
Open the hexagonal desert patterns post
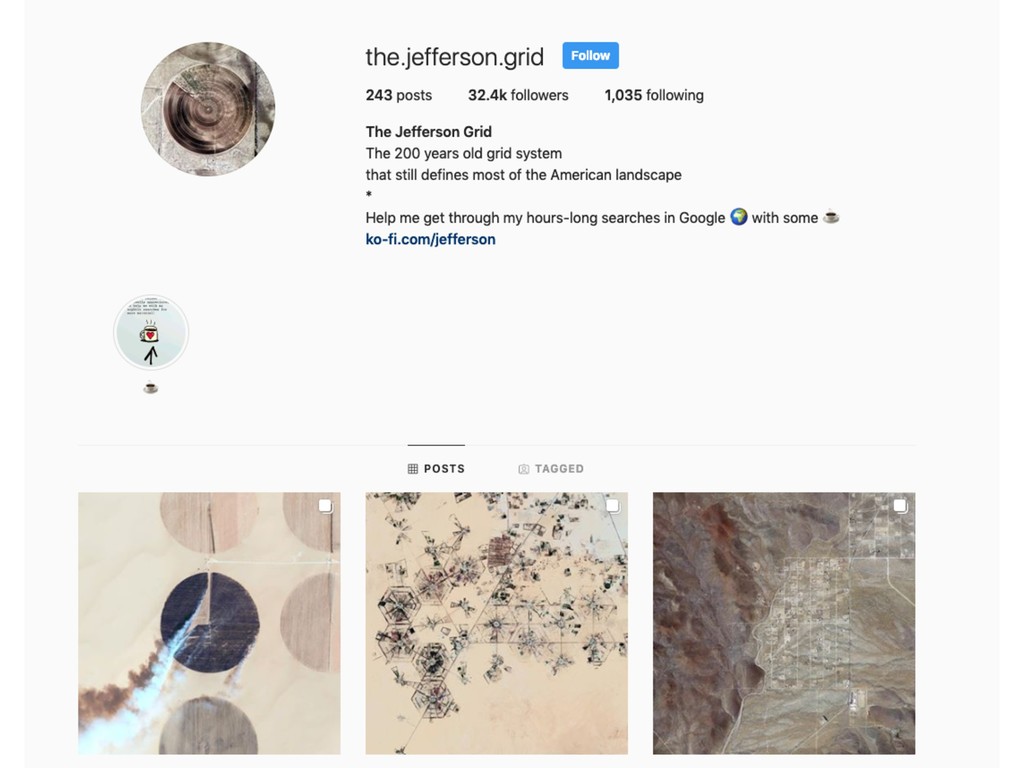coord(496,623)
